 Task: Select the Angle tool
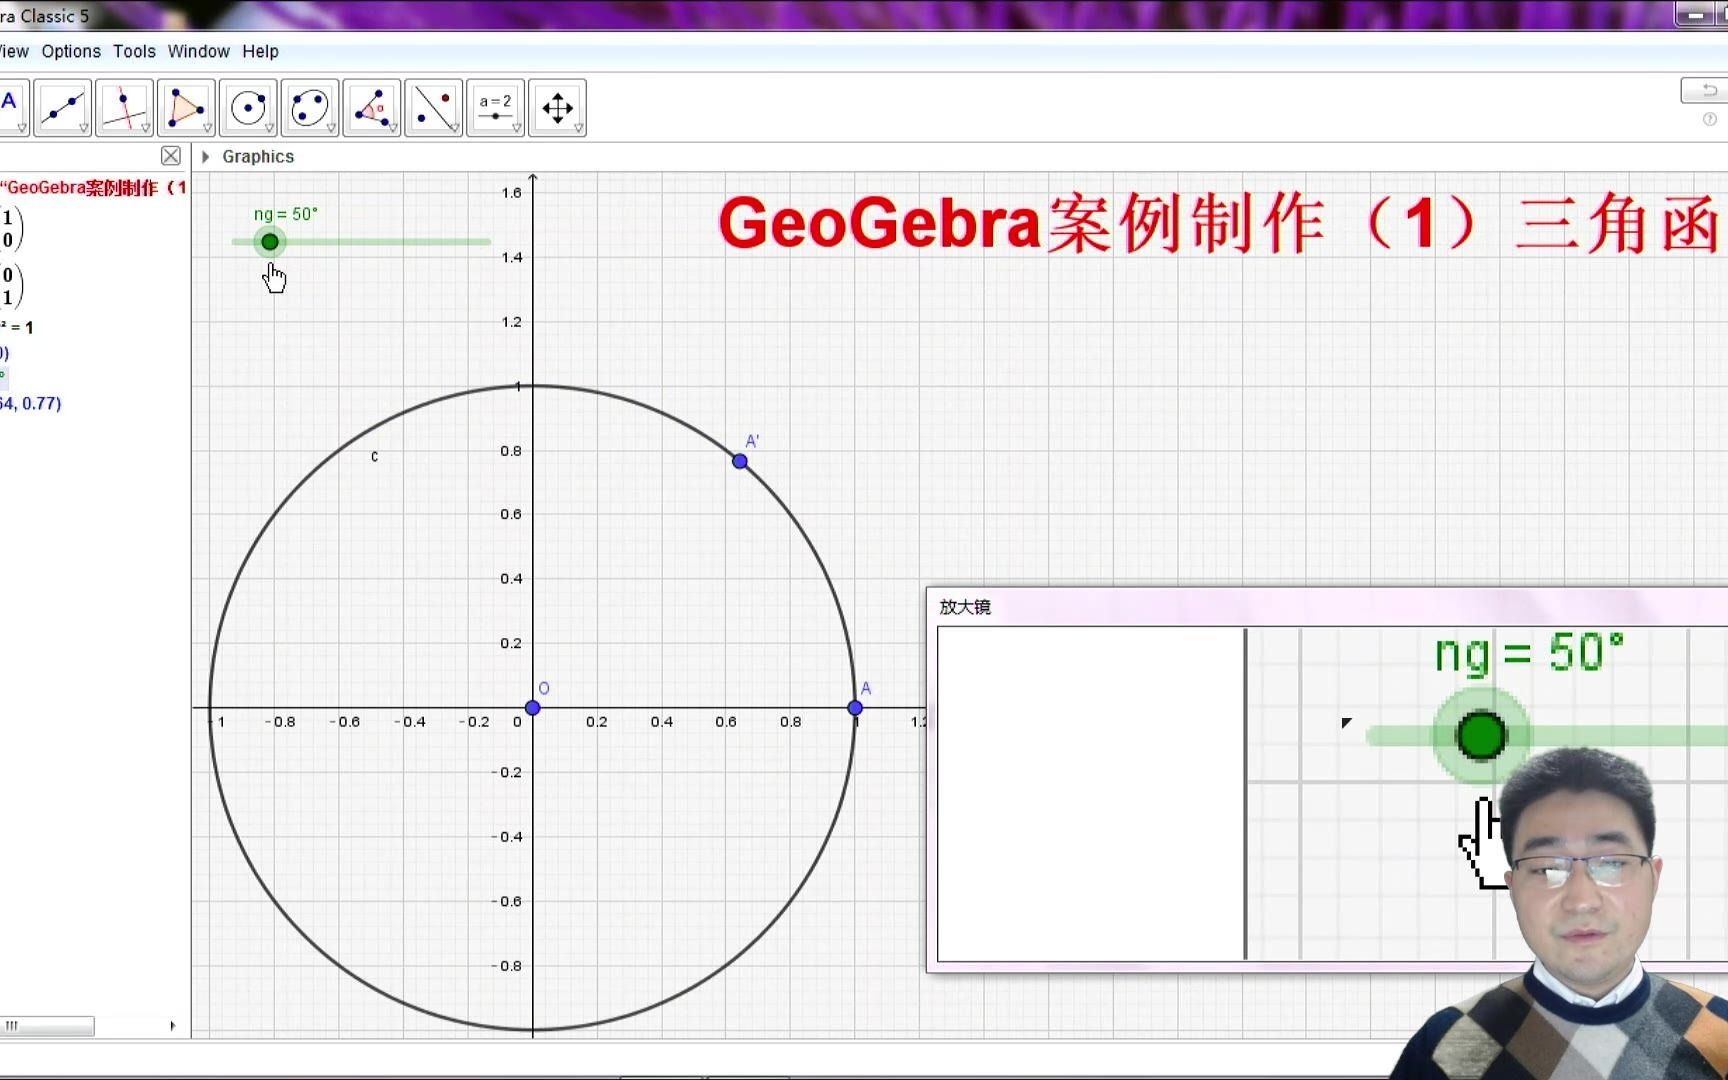pyautogui.click(x=372, y=106)
